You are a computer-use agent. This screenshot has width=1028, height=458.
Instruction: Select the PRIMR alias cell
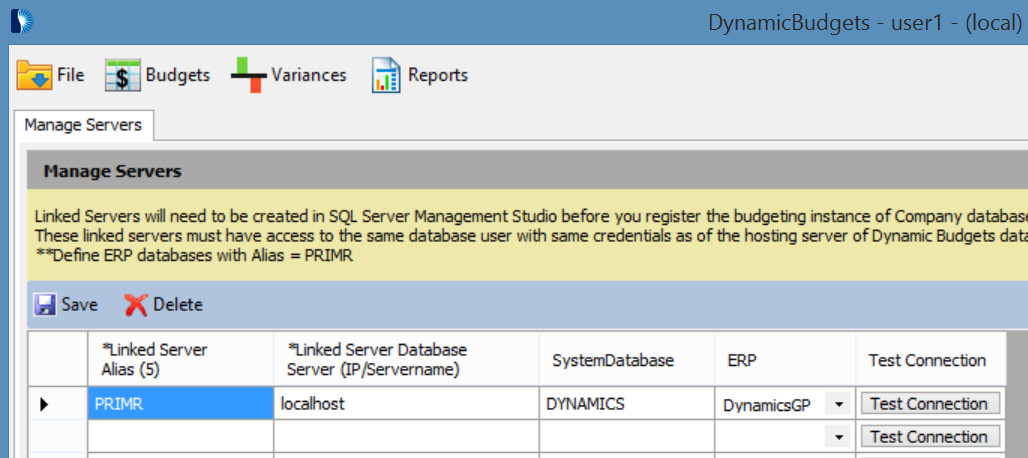pos(181,404)
